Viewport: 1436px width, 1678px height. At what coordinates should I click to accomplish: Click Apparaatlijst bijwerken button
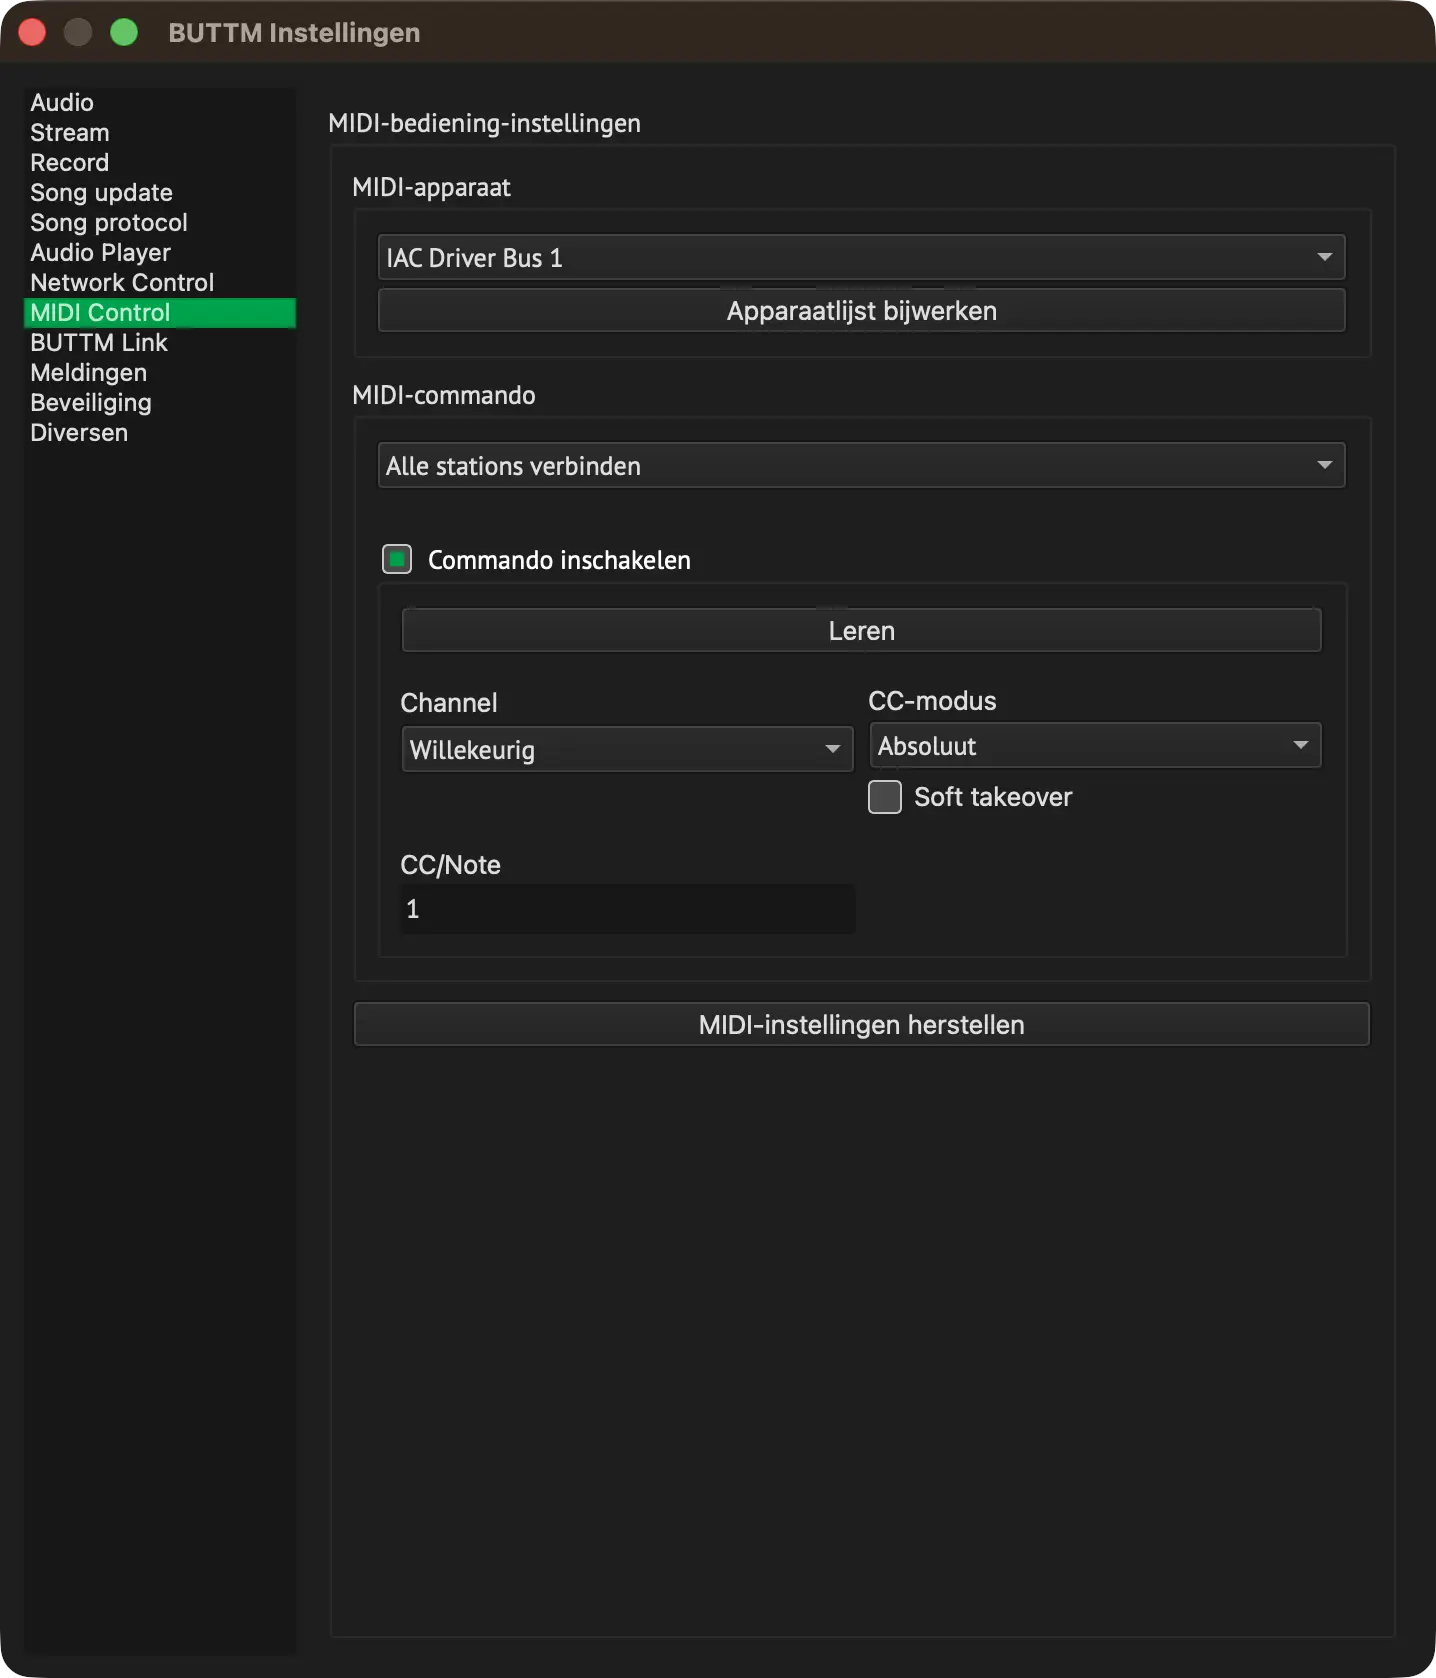click(x=861, y=310)
